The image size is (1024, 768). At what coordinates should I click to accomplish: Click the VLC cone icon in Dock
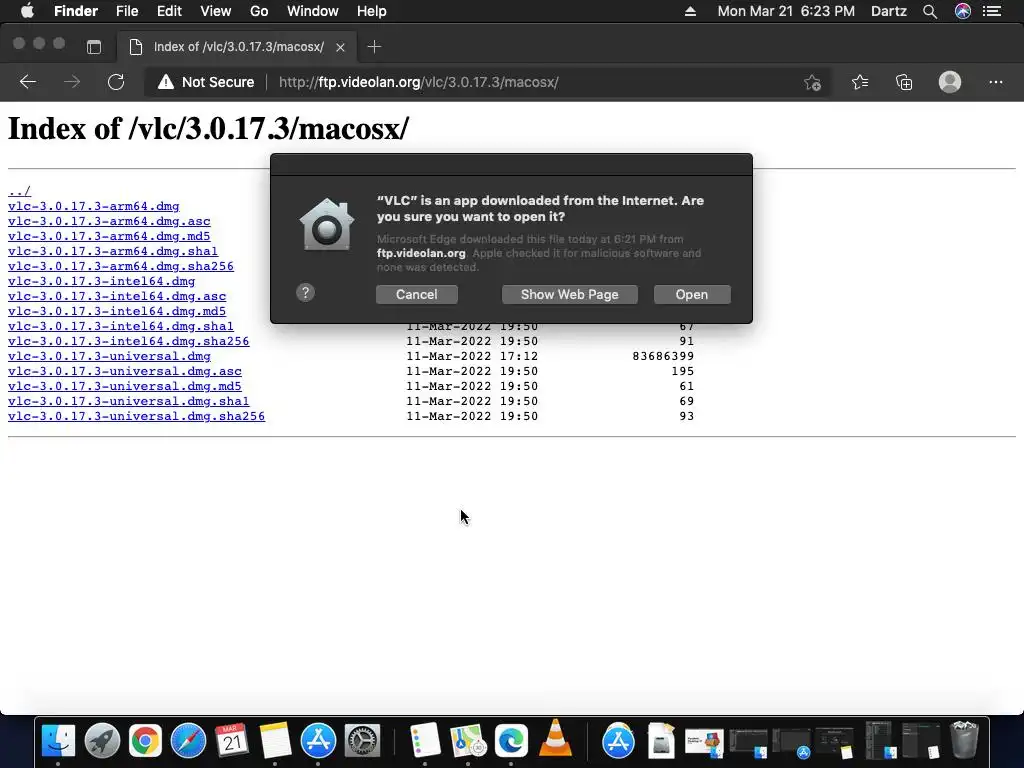click(x=554, y=739)
